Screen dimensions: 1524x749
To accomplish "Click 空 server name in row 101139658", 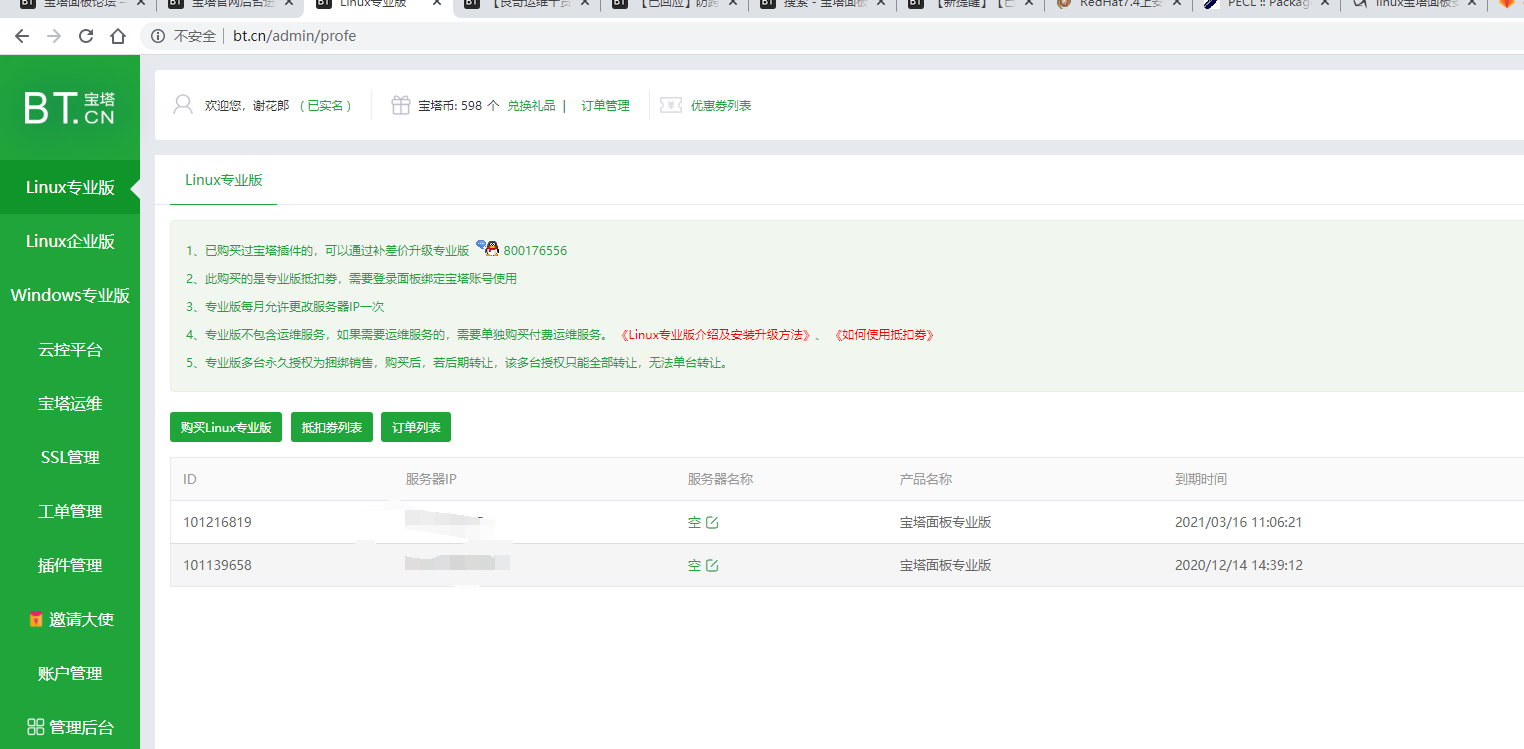I will tap(694, 565).
